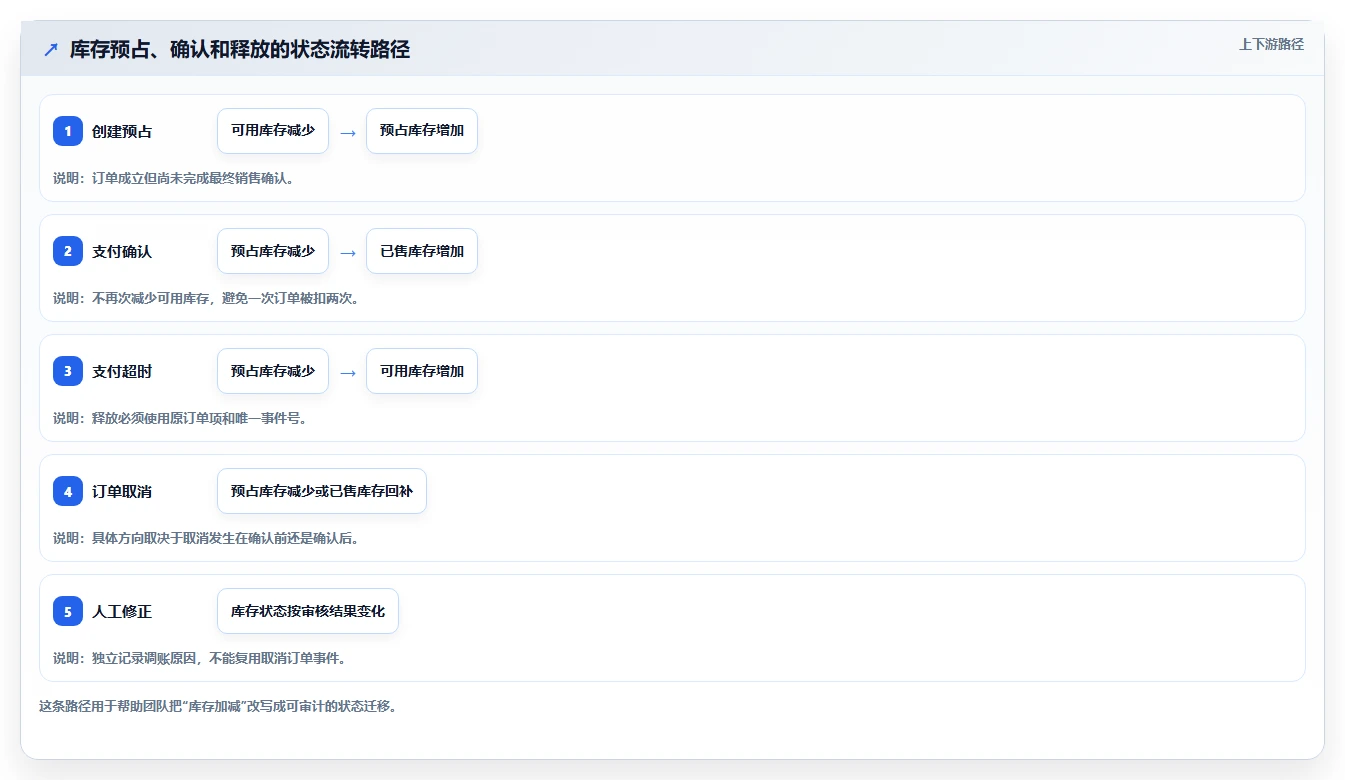Viewport: 1345px width, 780px height.
Task: Click the 已售库存增加 chip
Action: coord(422,251)
